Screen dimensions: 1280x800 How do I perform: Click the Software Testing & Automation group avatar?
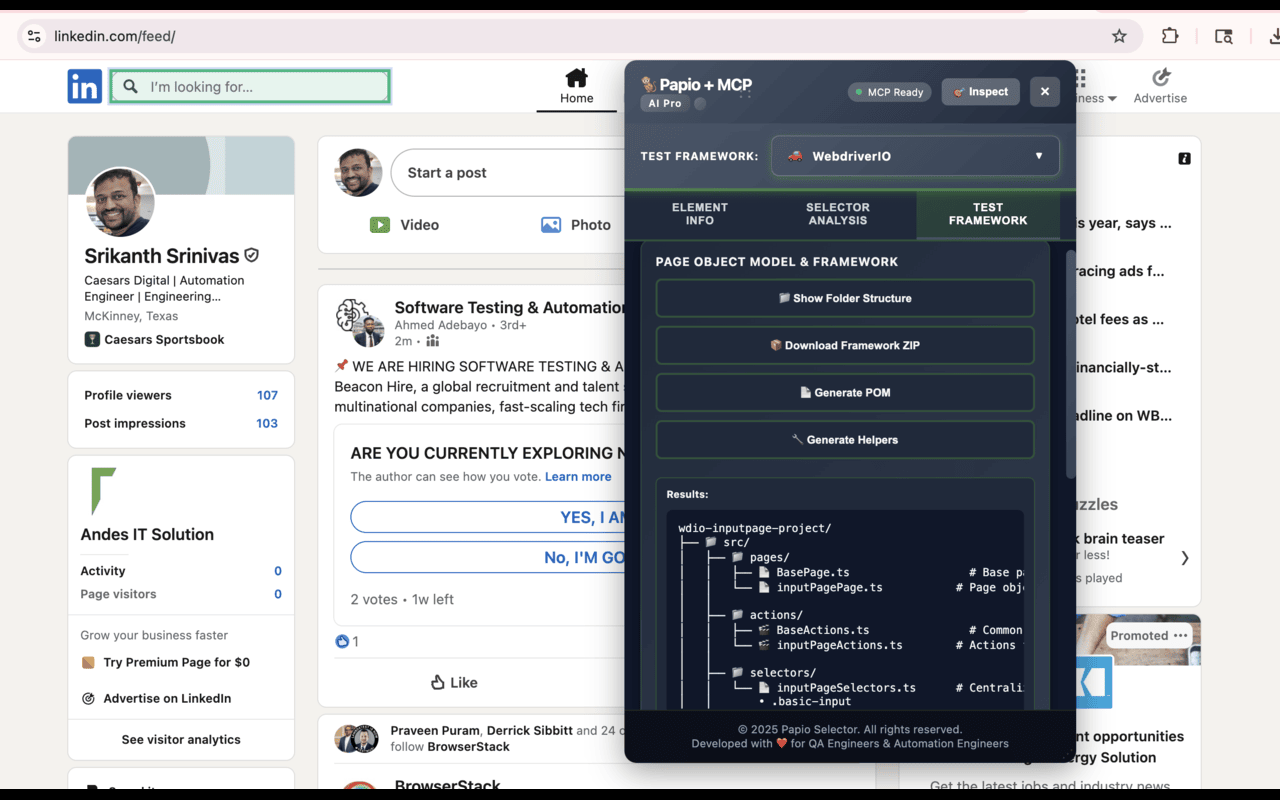[x=360, y=324]
